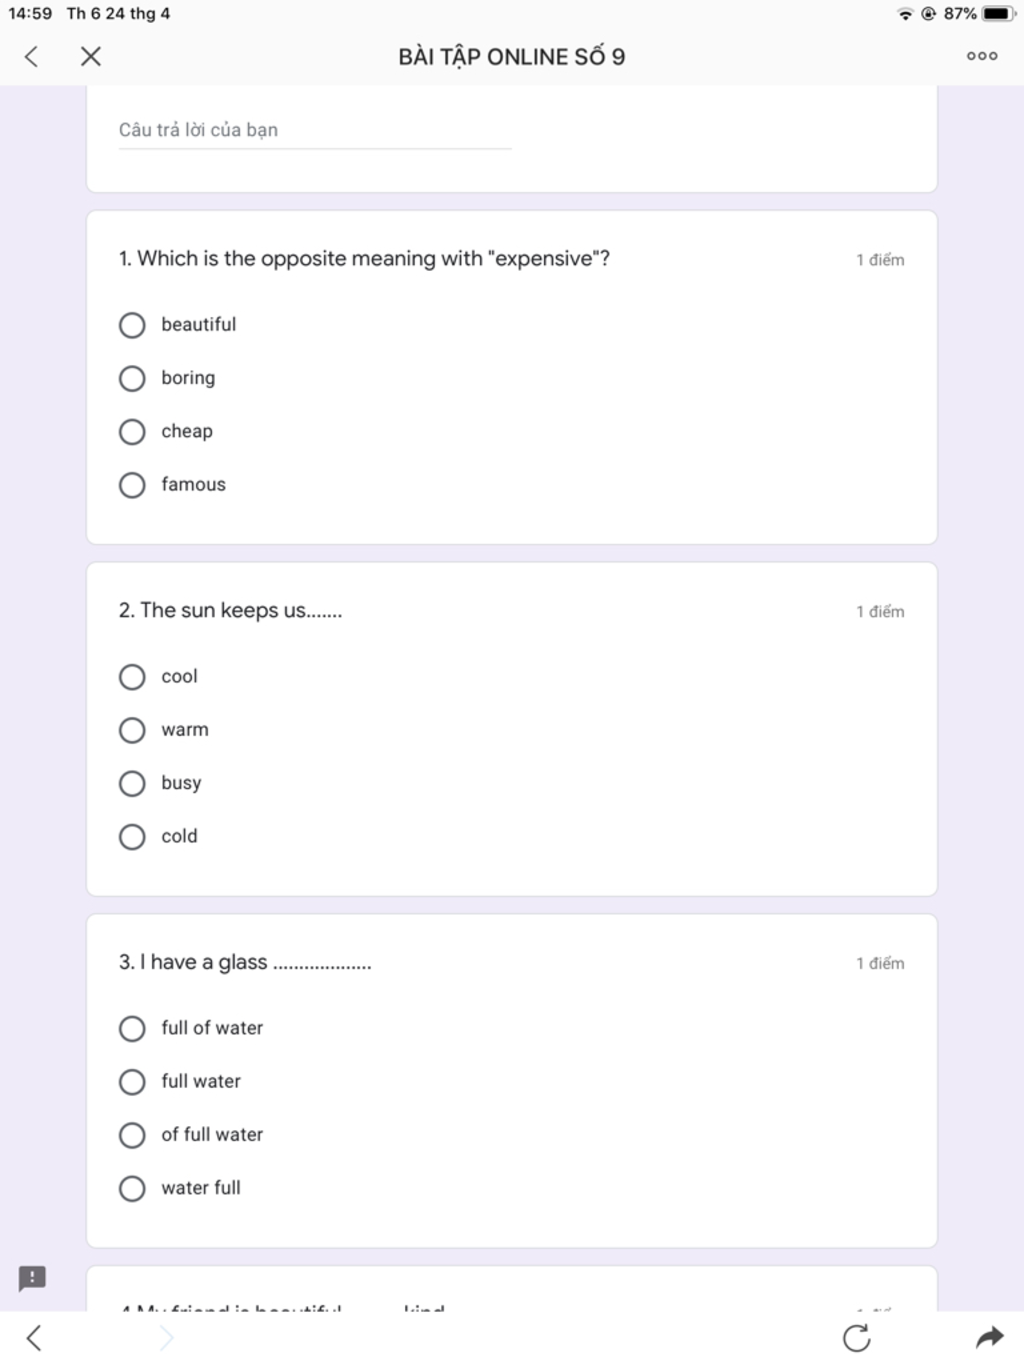The height and width of the screenshot is (1365, 1024).
Task: Tap the top back chevron icon
Action: 32,57
